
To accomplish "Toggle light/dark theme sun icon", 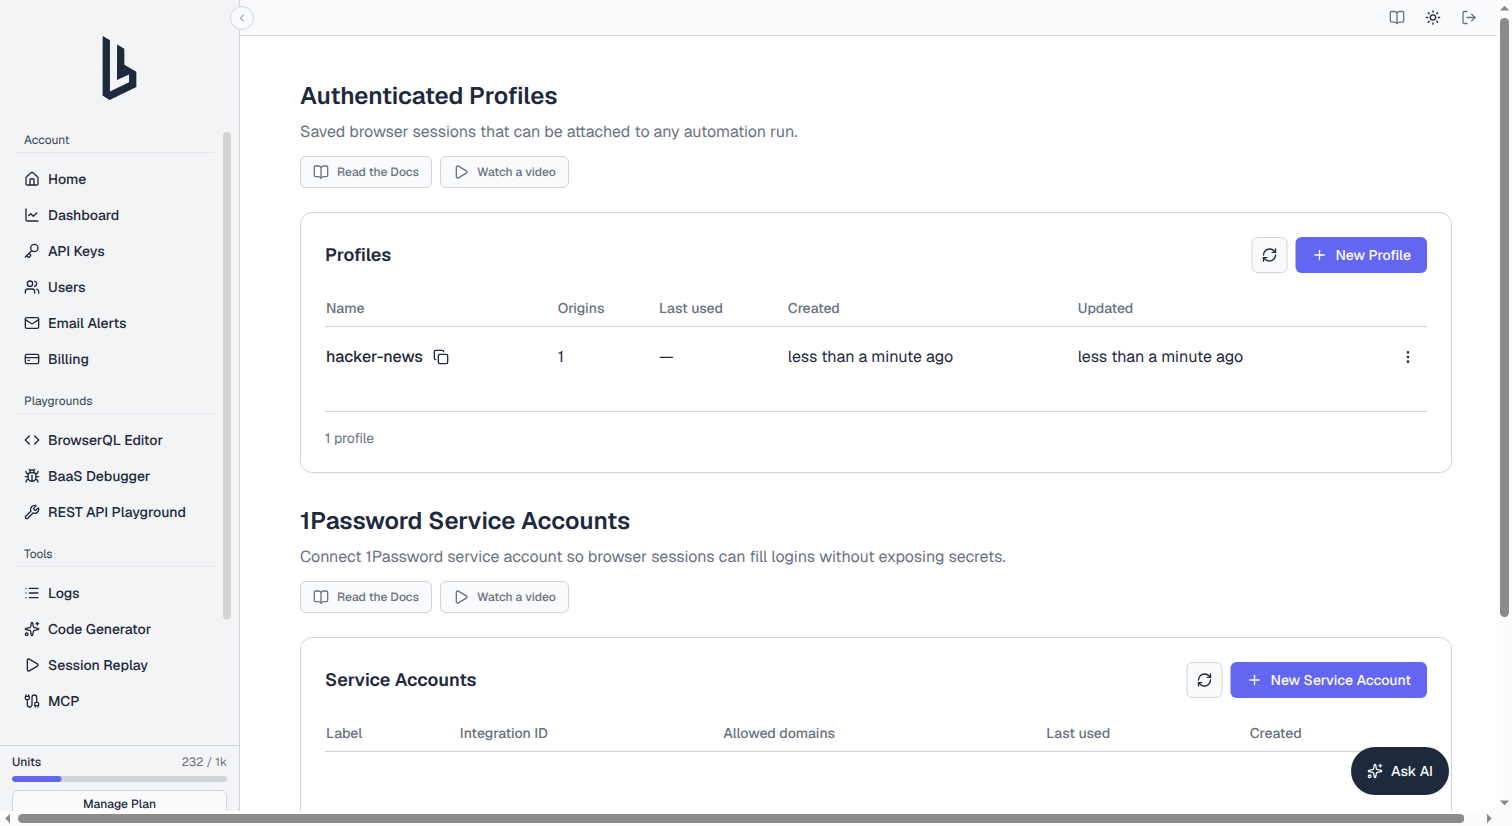I will coord(1433,18).
